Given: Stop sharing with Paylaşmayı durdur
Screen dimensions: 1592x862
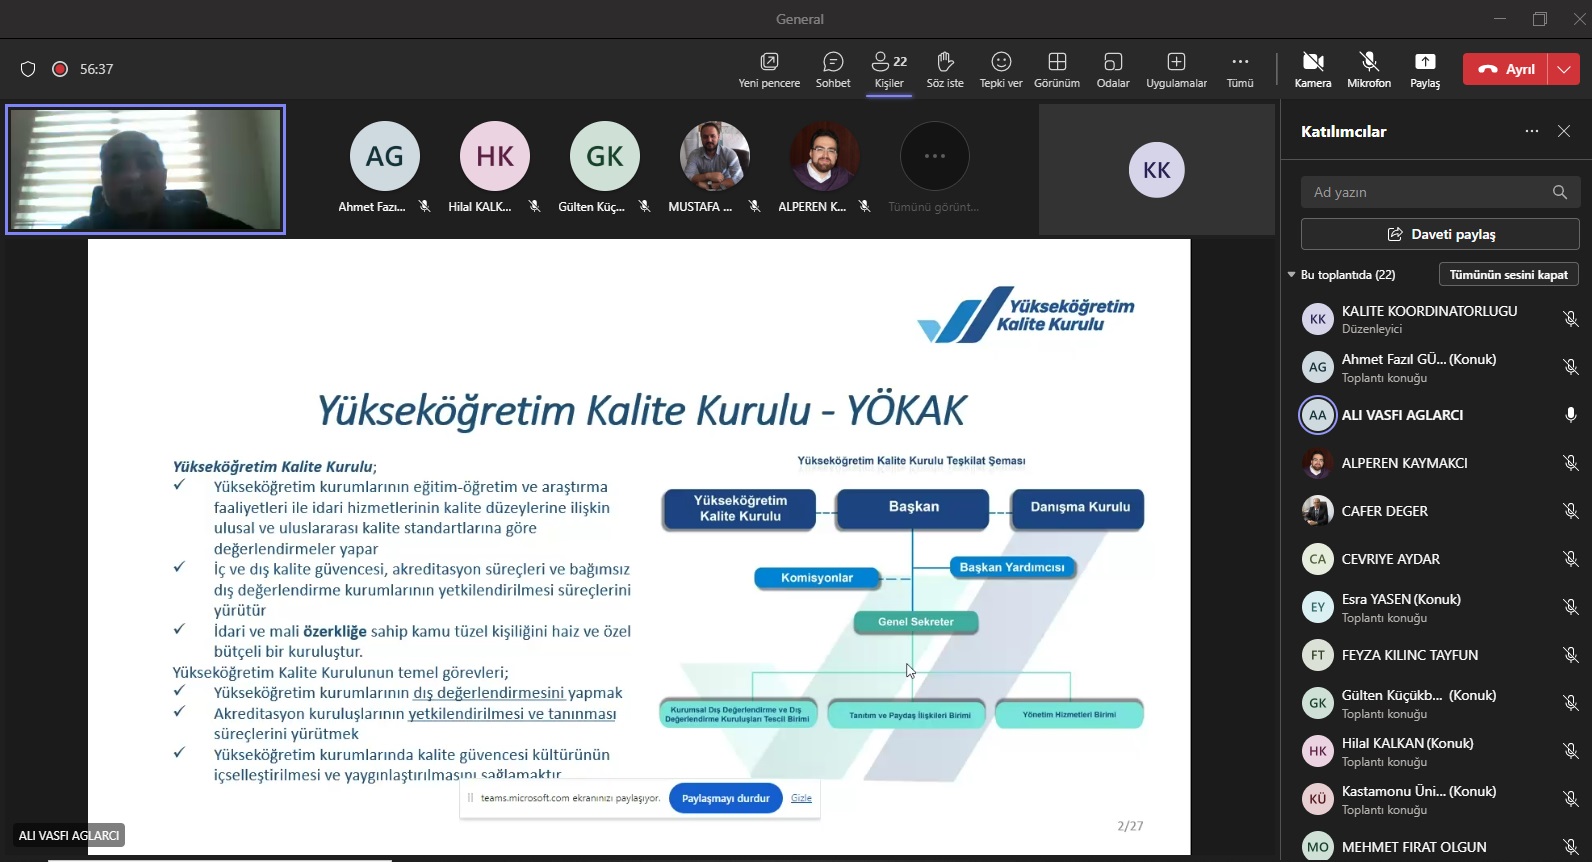Looking at the screenshot, I should [726, 798].
